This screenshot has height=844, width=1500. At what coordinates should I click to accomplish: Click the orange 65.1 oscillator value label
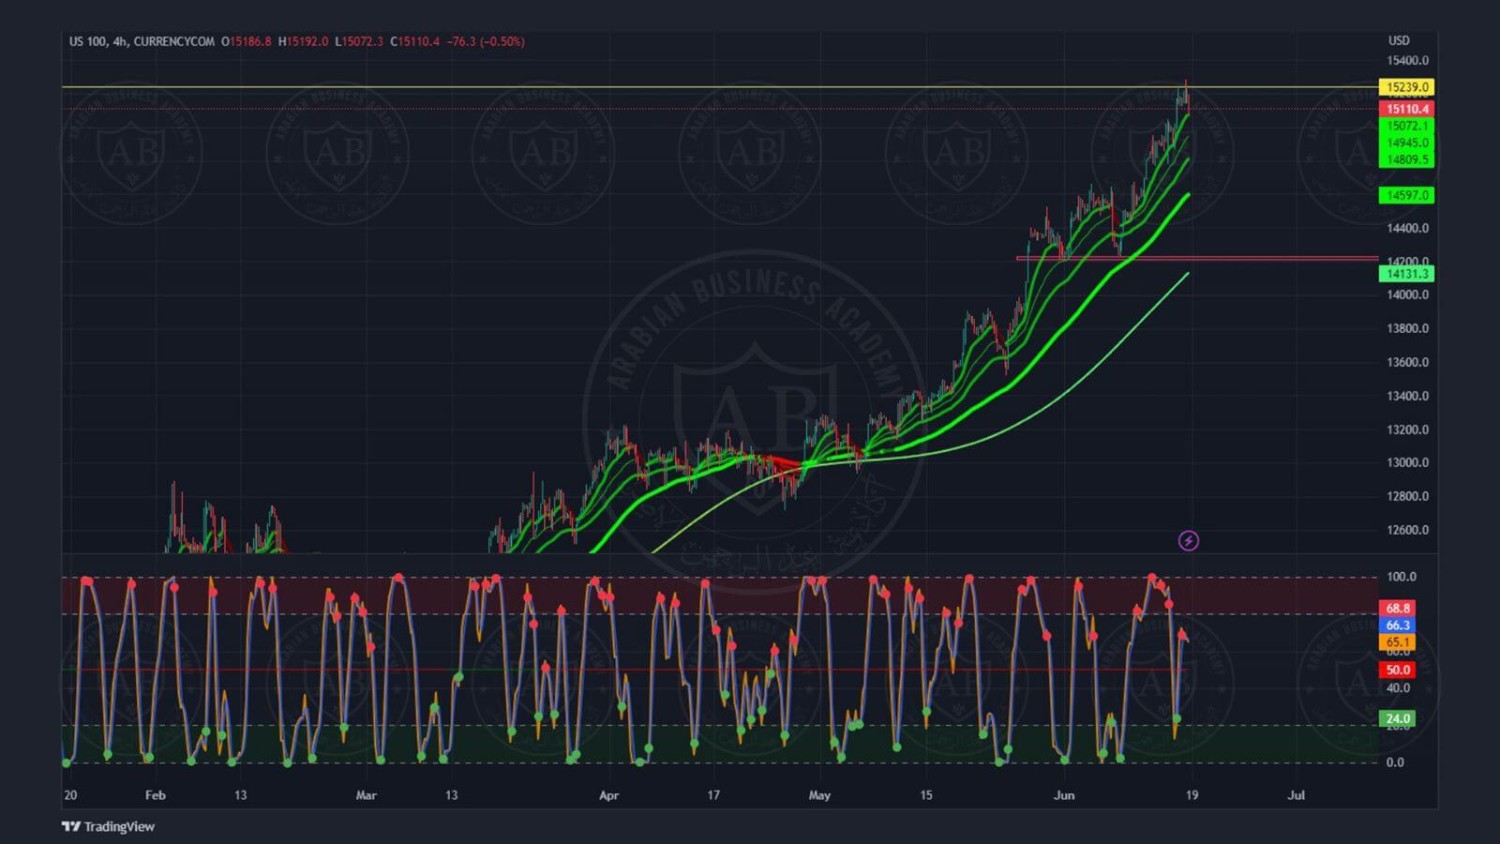(x=1397, y=642)
